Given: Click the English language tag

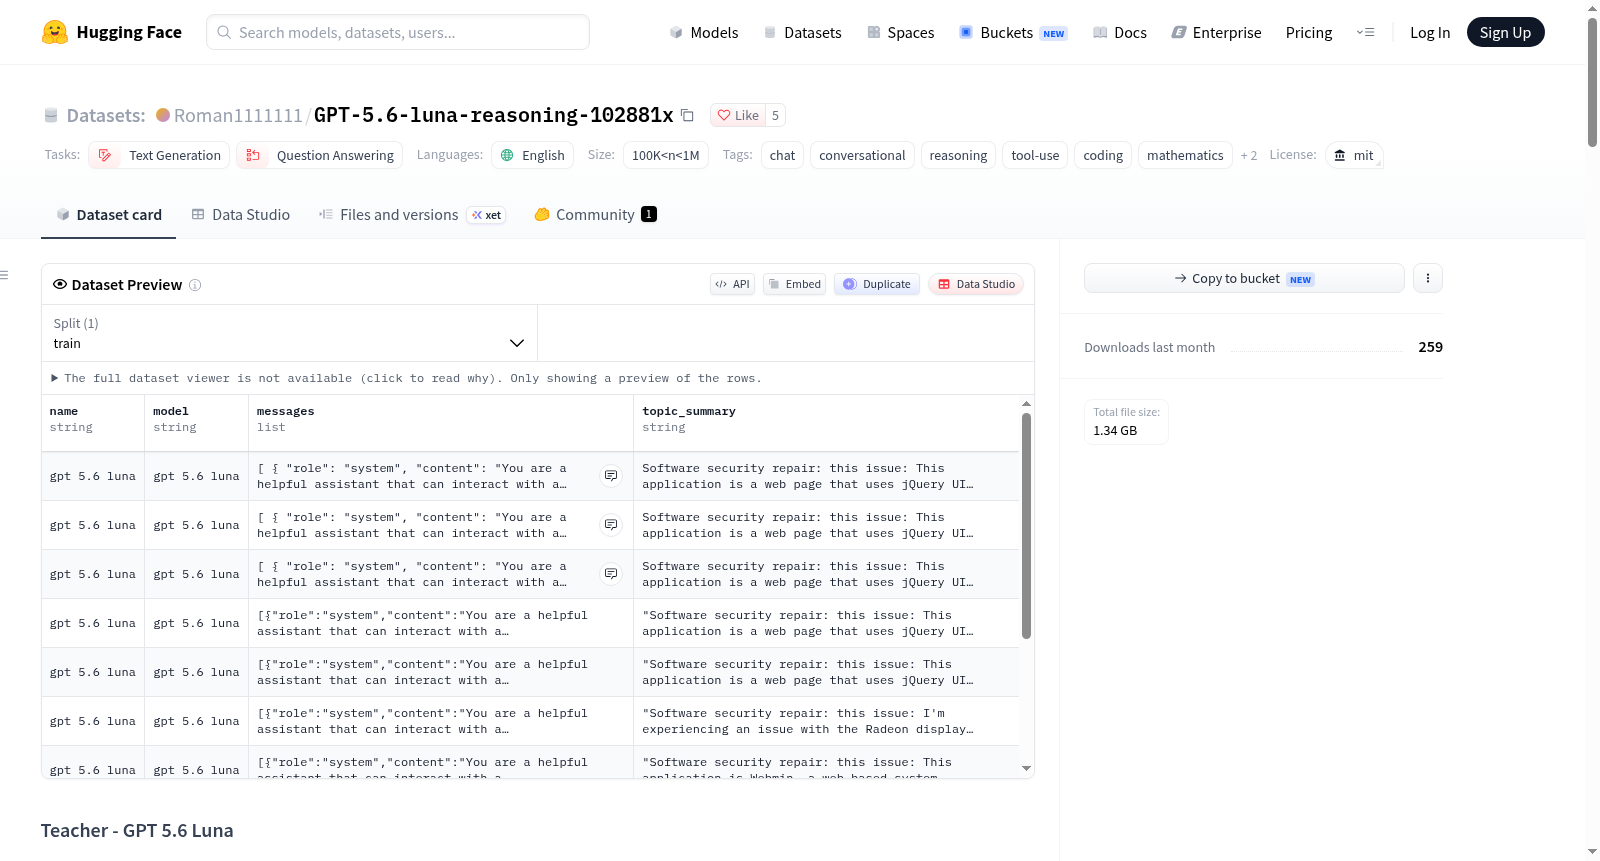Looking at the screenshot, I should click(x=533, y=155).
